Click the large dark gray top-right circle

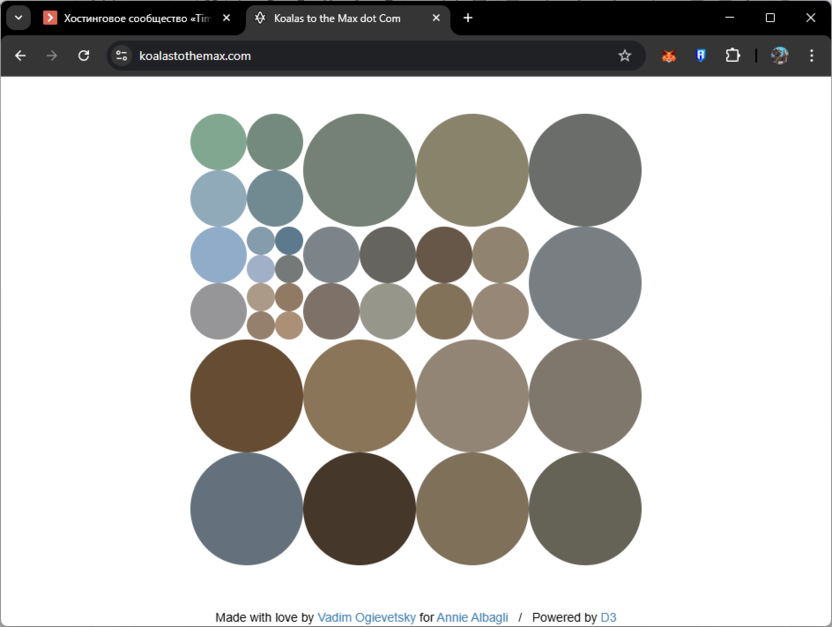(585, 170)
